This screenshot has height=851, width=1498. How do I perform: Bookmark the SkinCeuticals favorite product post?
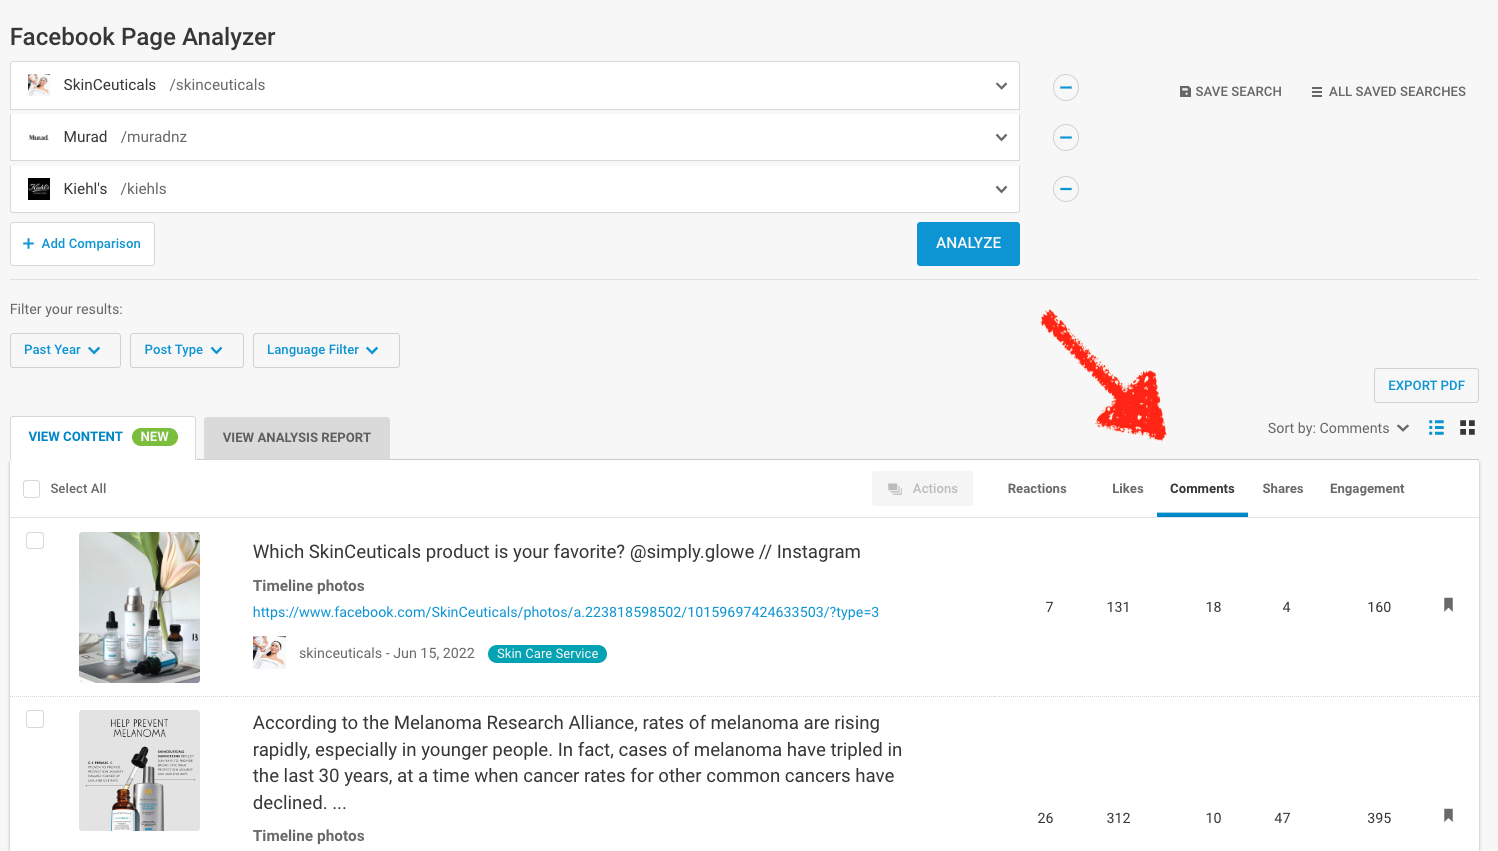[x=1448, y=605]
